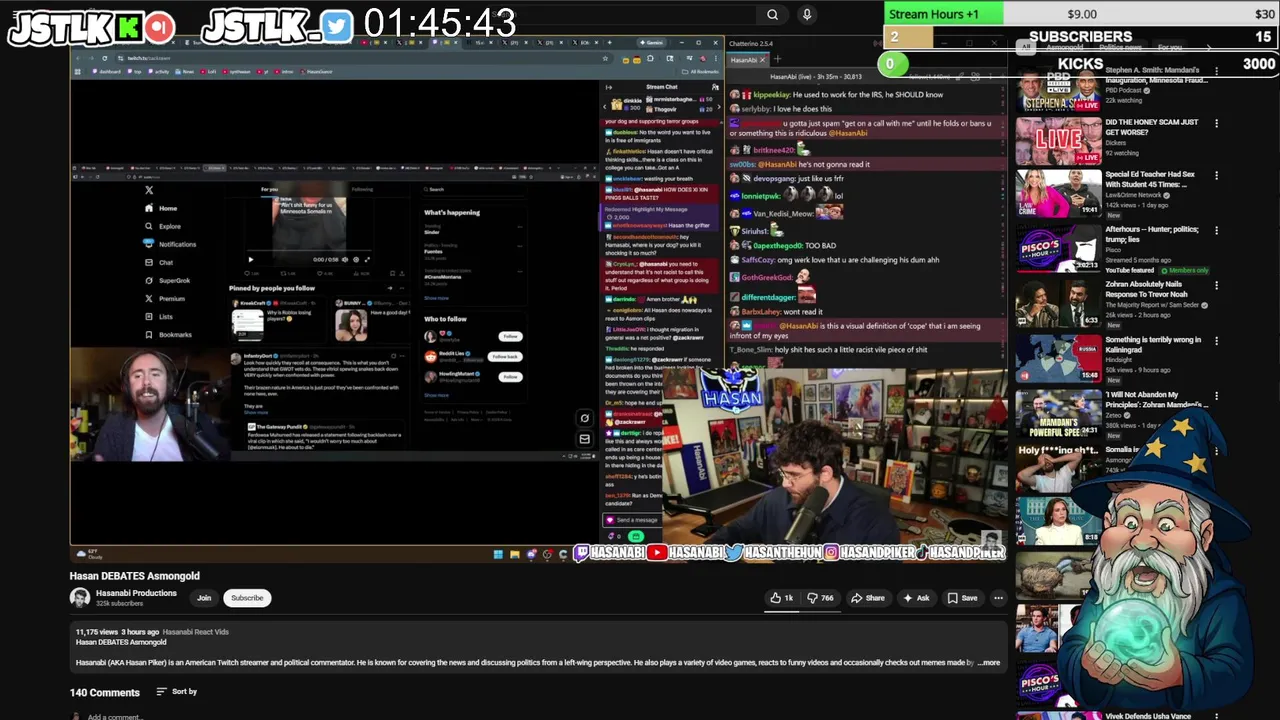Dislike the video (766 thumbs down)
The width and height of the screenshot is (1280, 720).
click(821, 598)
